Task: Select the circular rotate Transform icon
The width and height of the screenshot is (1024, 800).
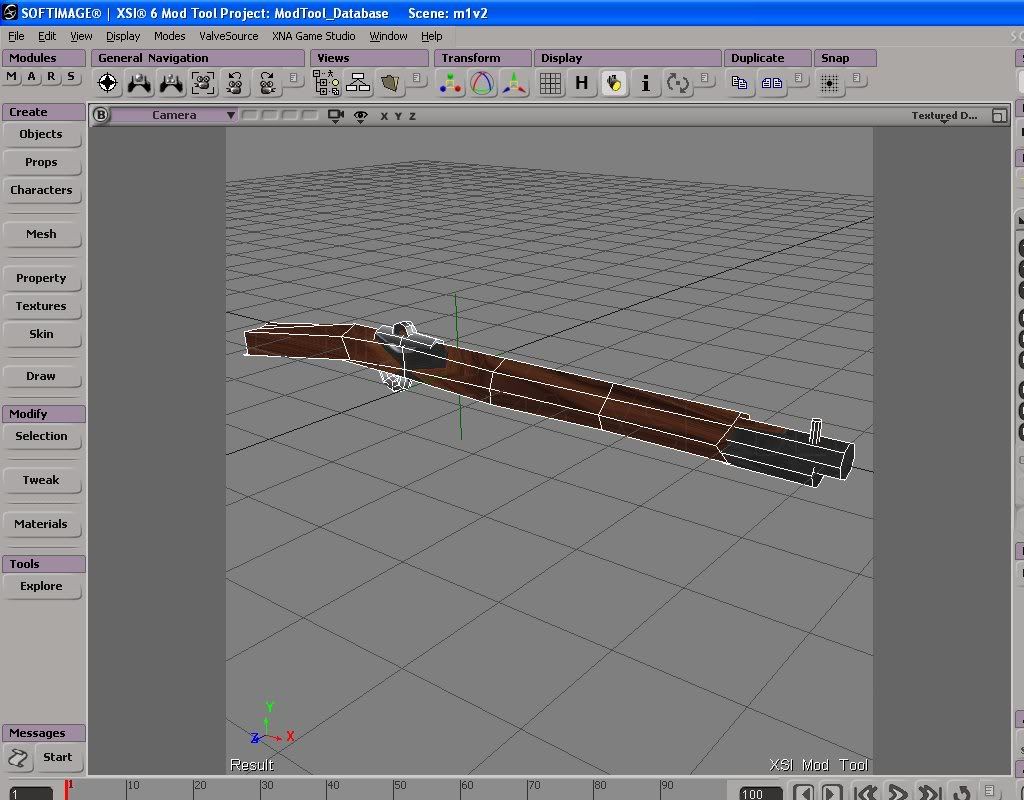Action: pyautogui.click(x=483, y=83)
